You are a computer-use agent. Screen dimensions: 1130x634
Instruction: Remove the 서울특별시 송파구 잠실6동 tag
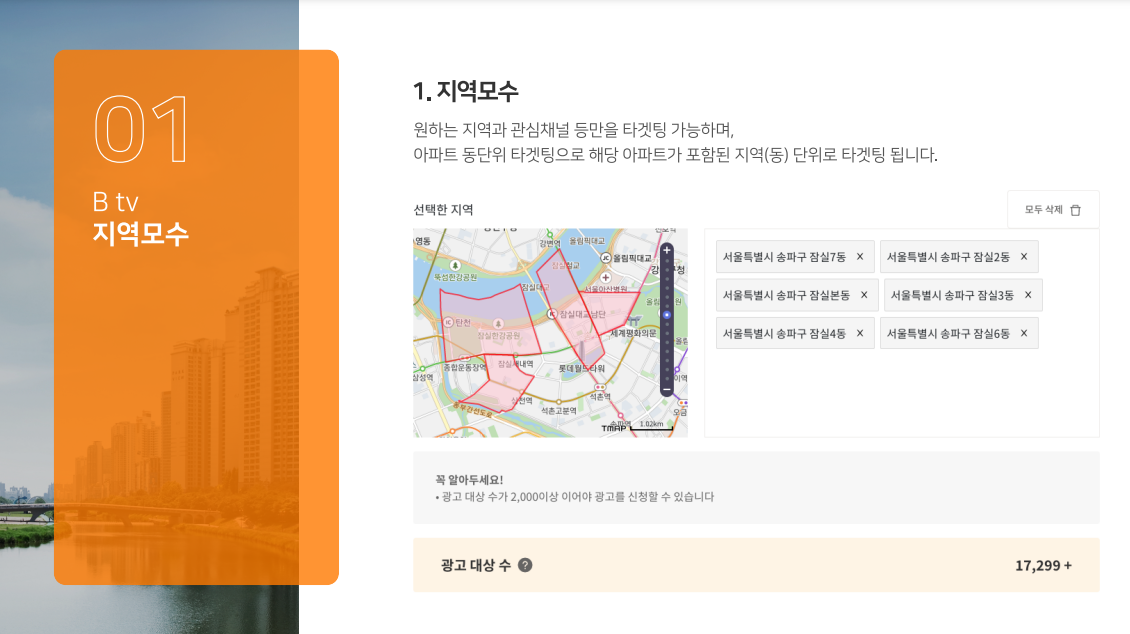click(1024, 333)
